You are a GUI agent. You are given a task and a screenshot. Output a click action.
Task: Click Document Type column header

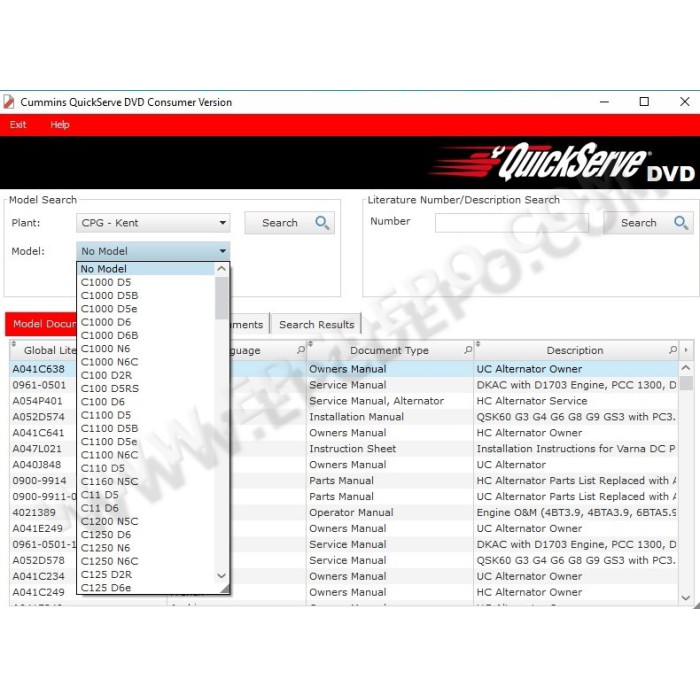coord(389,350)
